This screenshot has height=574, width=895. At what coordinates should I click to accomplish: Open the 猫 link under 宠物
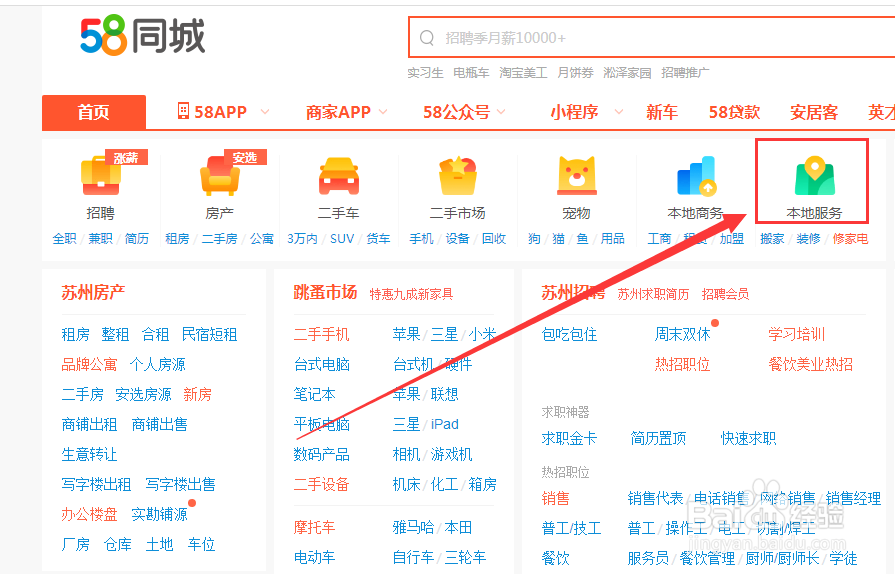click(558, 239)
